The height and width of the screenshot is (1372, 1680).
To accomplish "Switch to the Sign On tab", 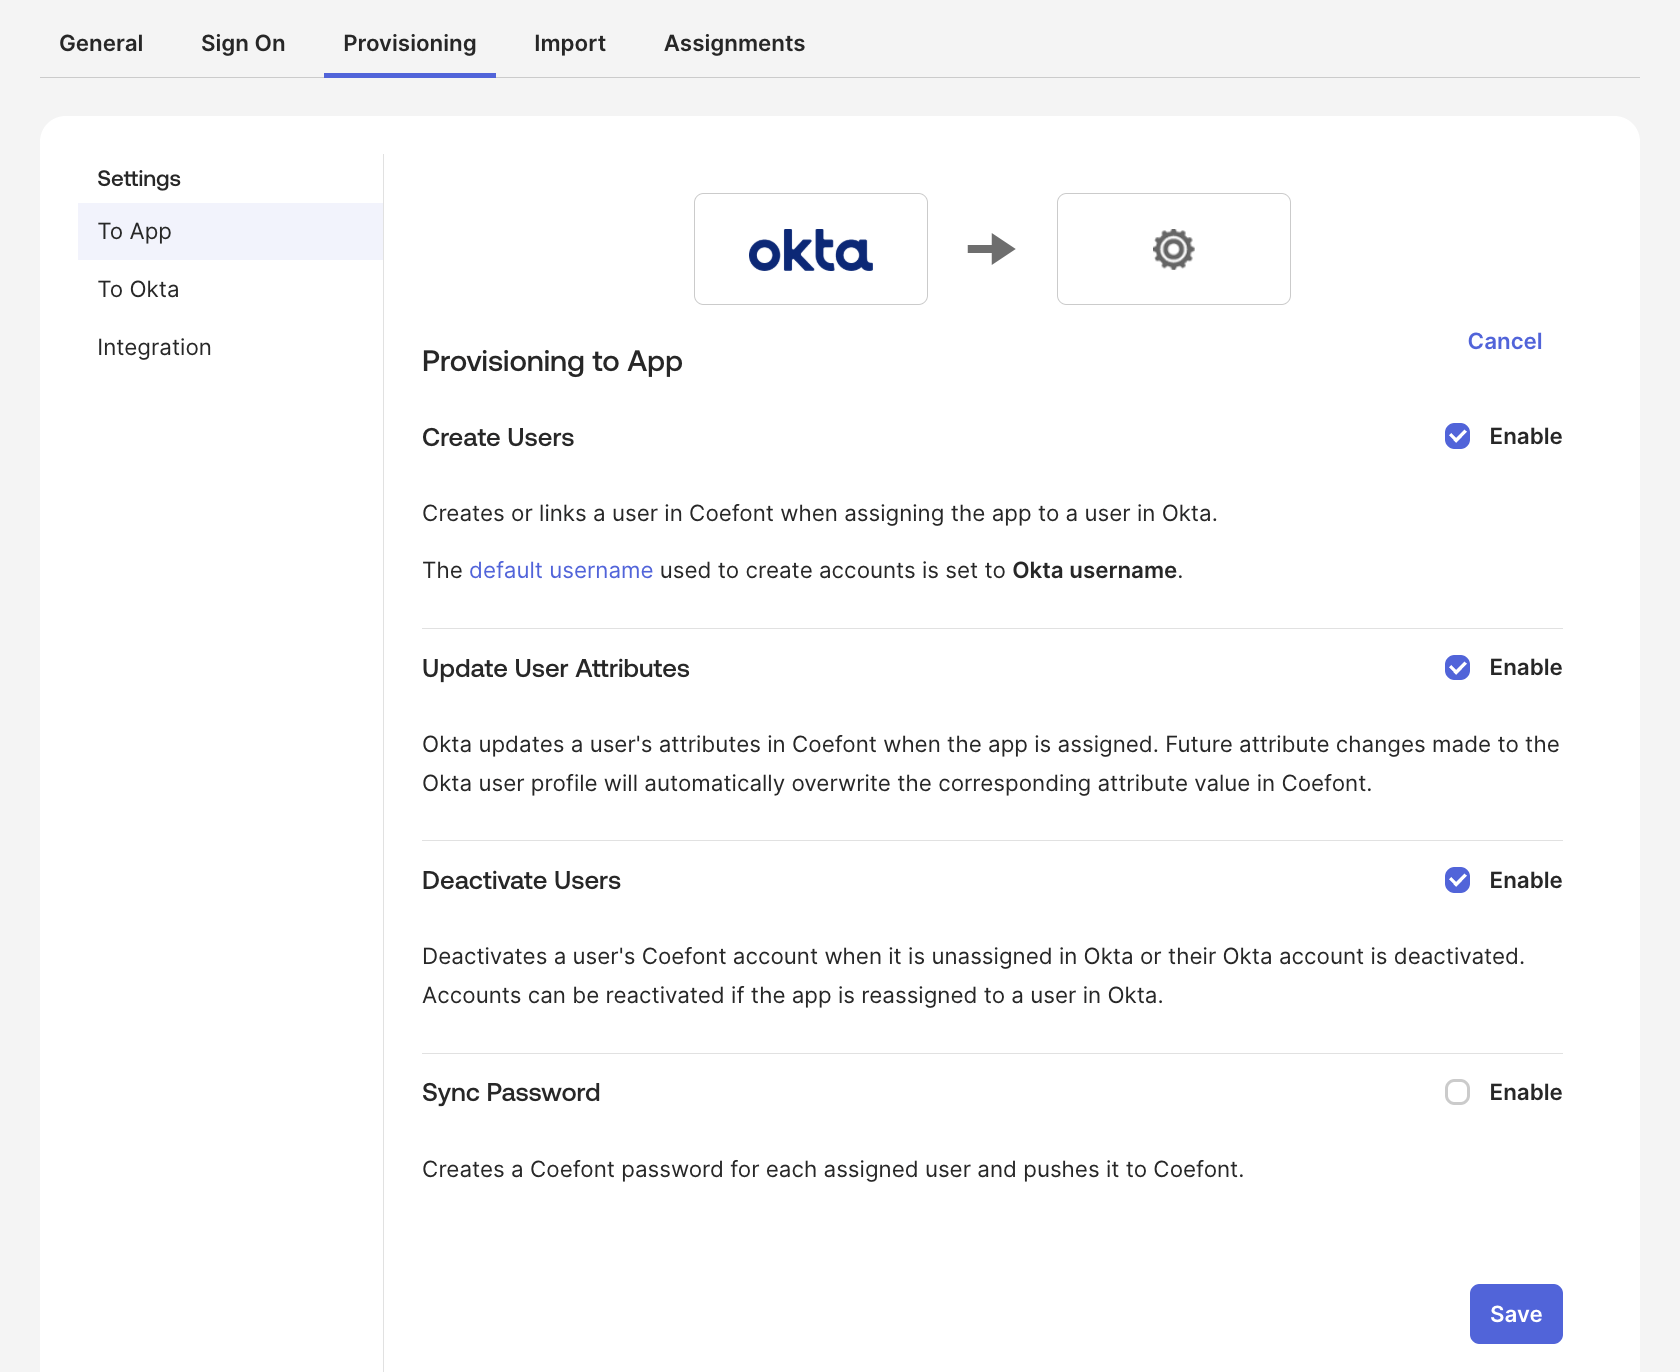I will (243, 43).
